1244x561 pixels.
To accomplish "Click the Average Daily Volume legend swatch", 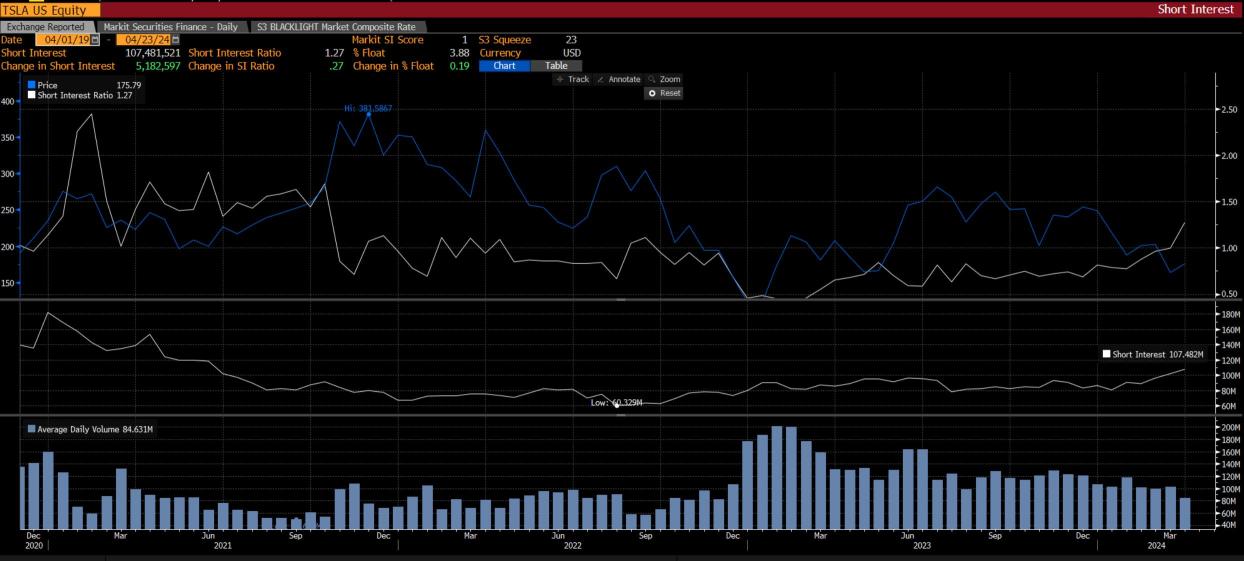I will [x=32, y=429].
